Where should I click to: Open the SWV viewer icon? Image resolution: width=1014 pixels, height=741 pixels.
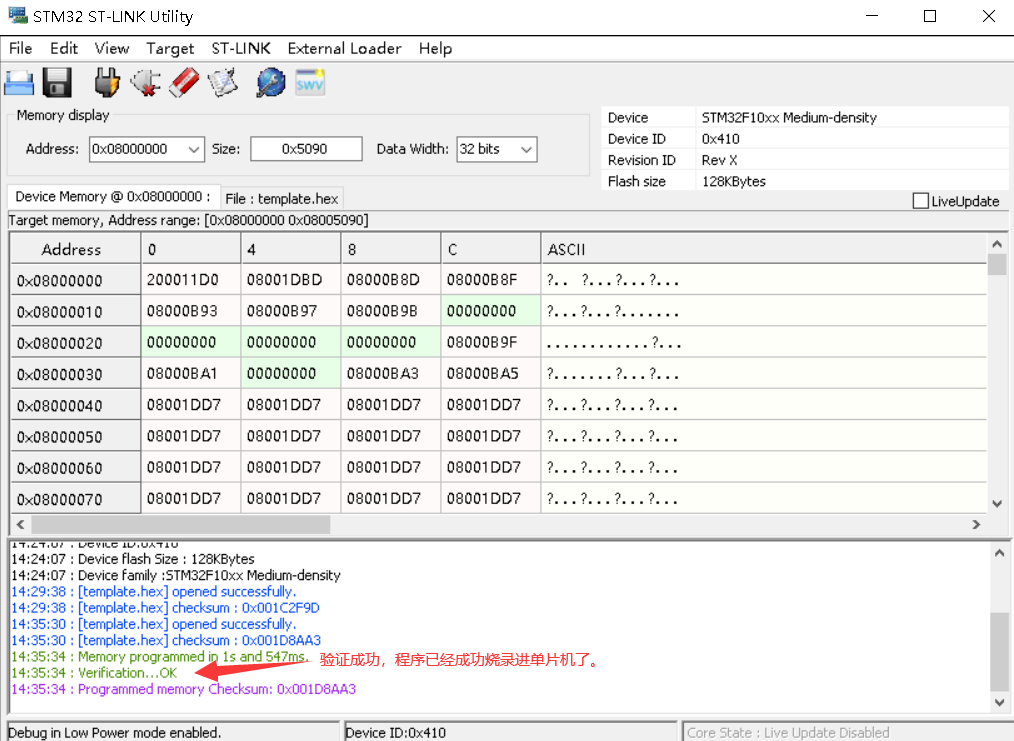(310, 83)
